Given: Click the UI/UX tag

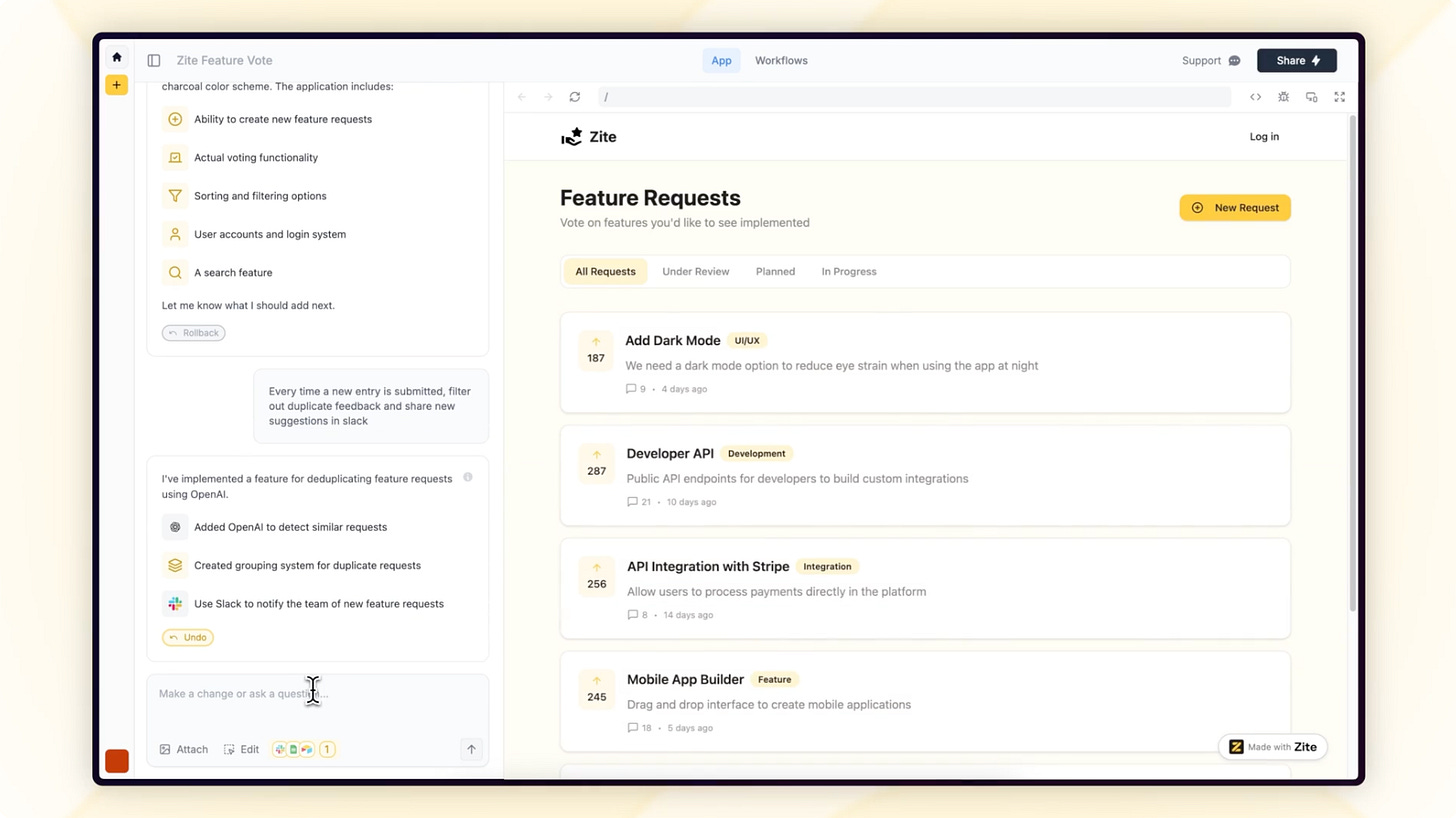Looking at the screenshot, I should [747, 341].
